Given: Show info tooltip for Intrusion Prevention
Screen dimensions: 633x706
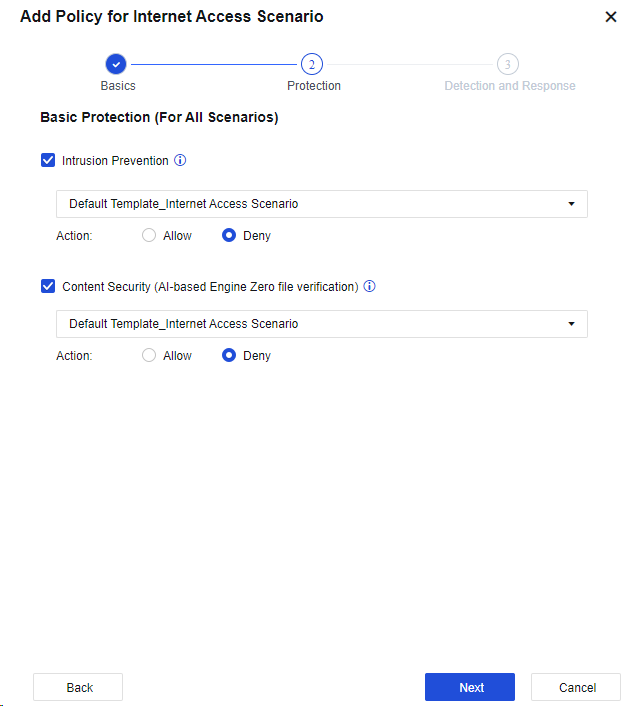Looking at the screenshot, I should pos(180,160).
